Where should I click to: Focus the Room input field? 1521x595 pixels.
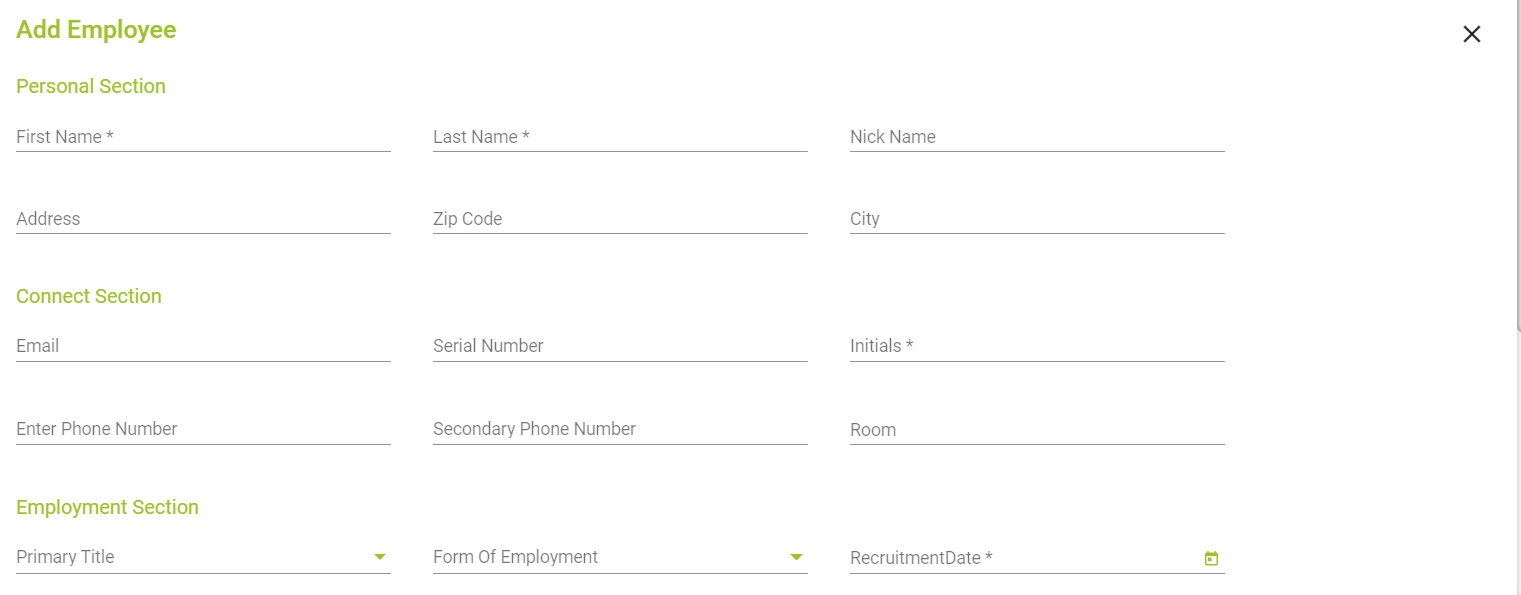point(1037,430)
